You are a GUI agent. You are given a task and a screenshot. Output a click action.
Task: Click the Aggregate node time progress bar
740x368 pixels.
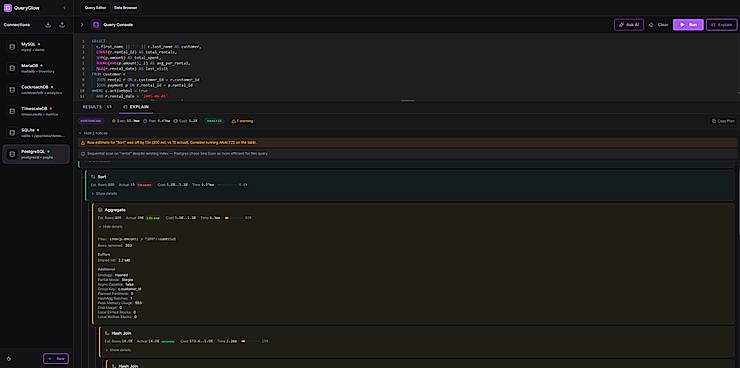pos(234,218)
